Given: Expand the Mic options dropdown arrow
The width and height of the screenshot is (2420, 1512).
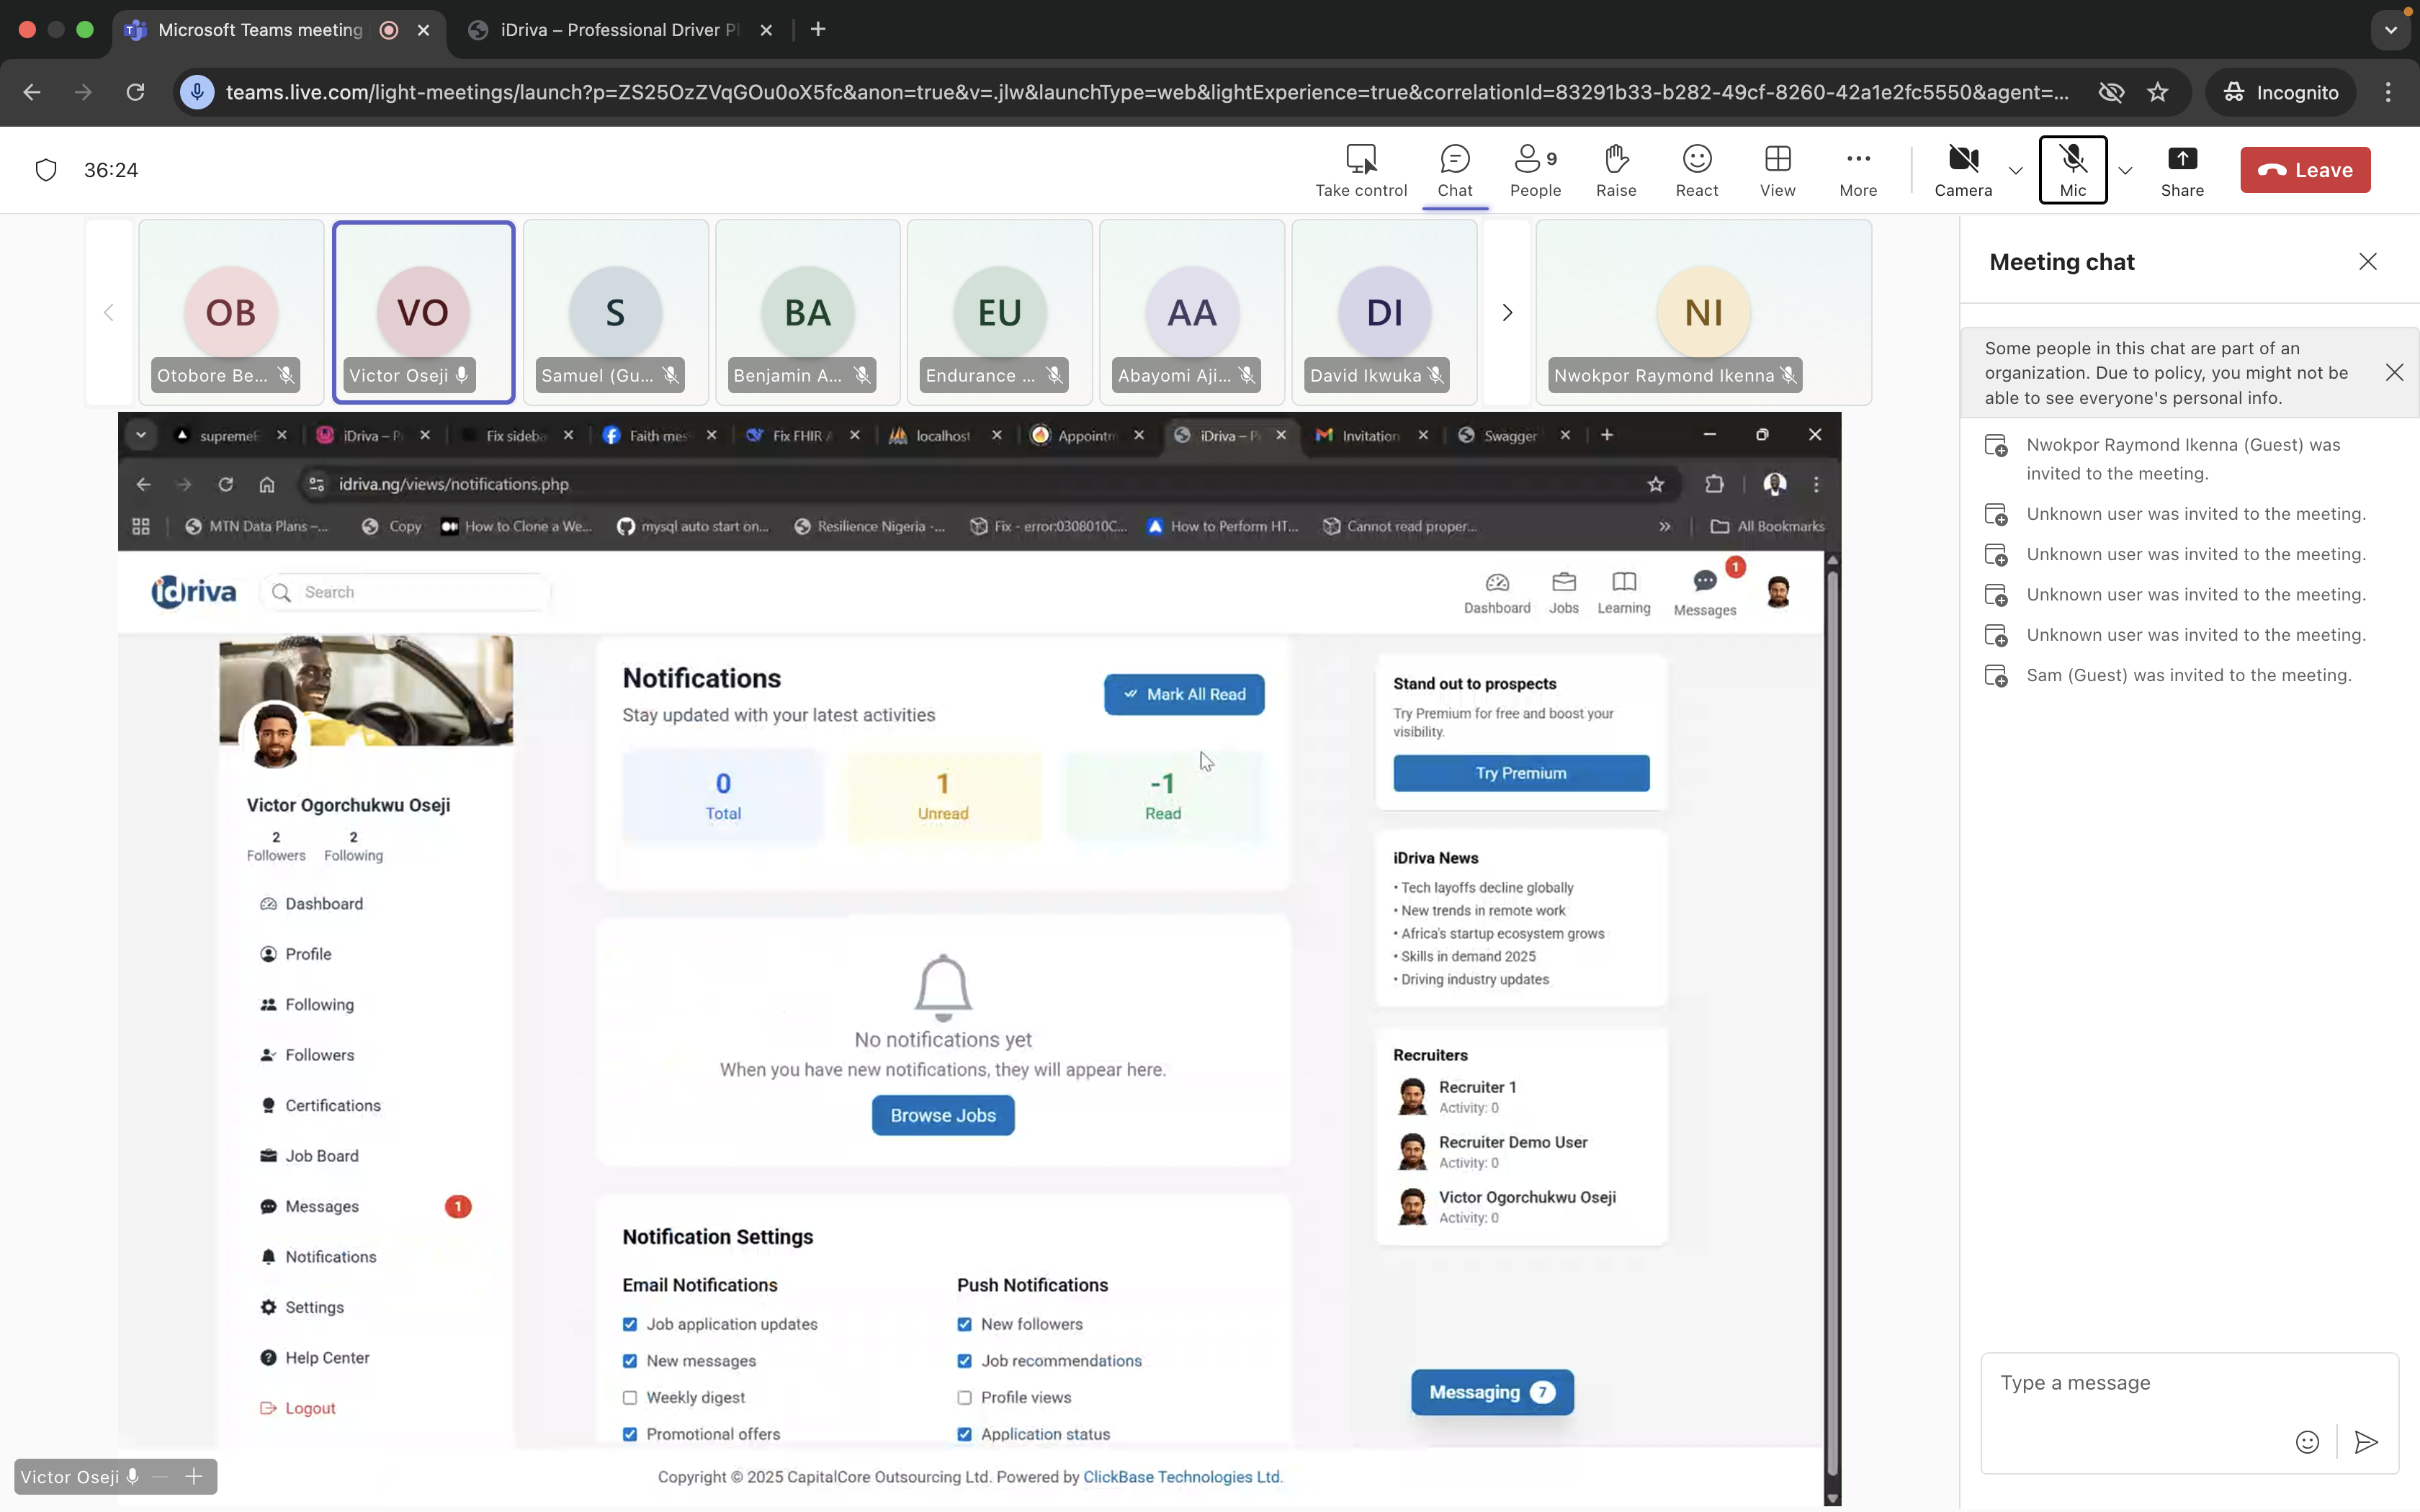Looking at the screenshot, I should (2125, 170).
